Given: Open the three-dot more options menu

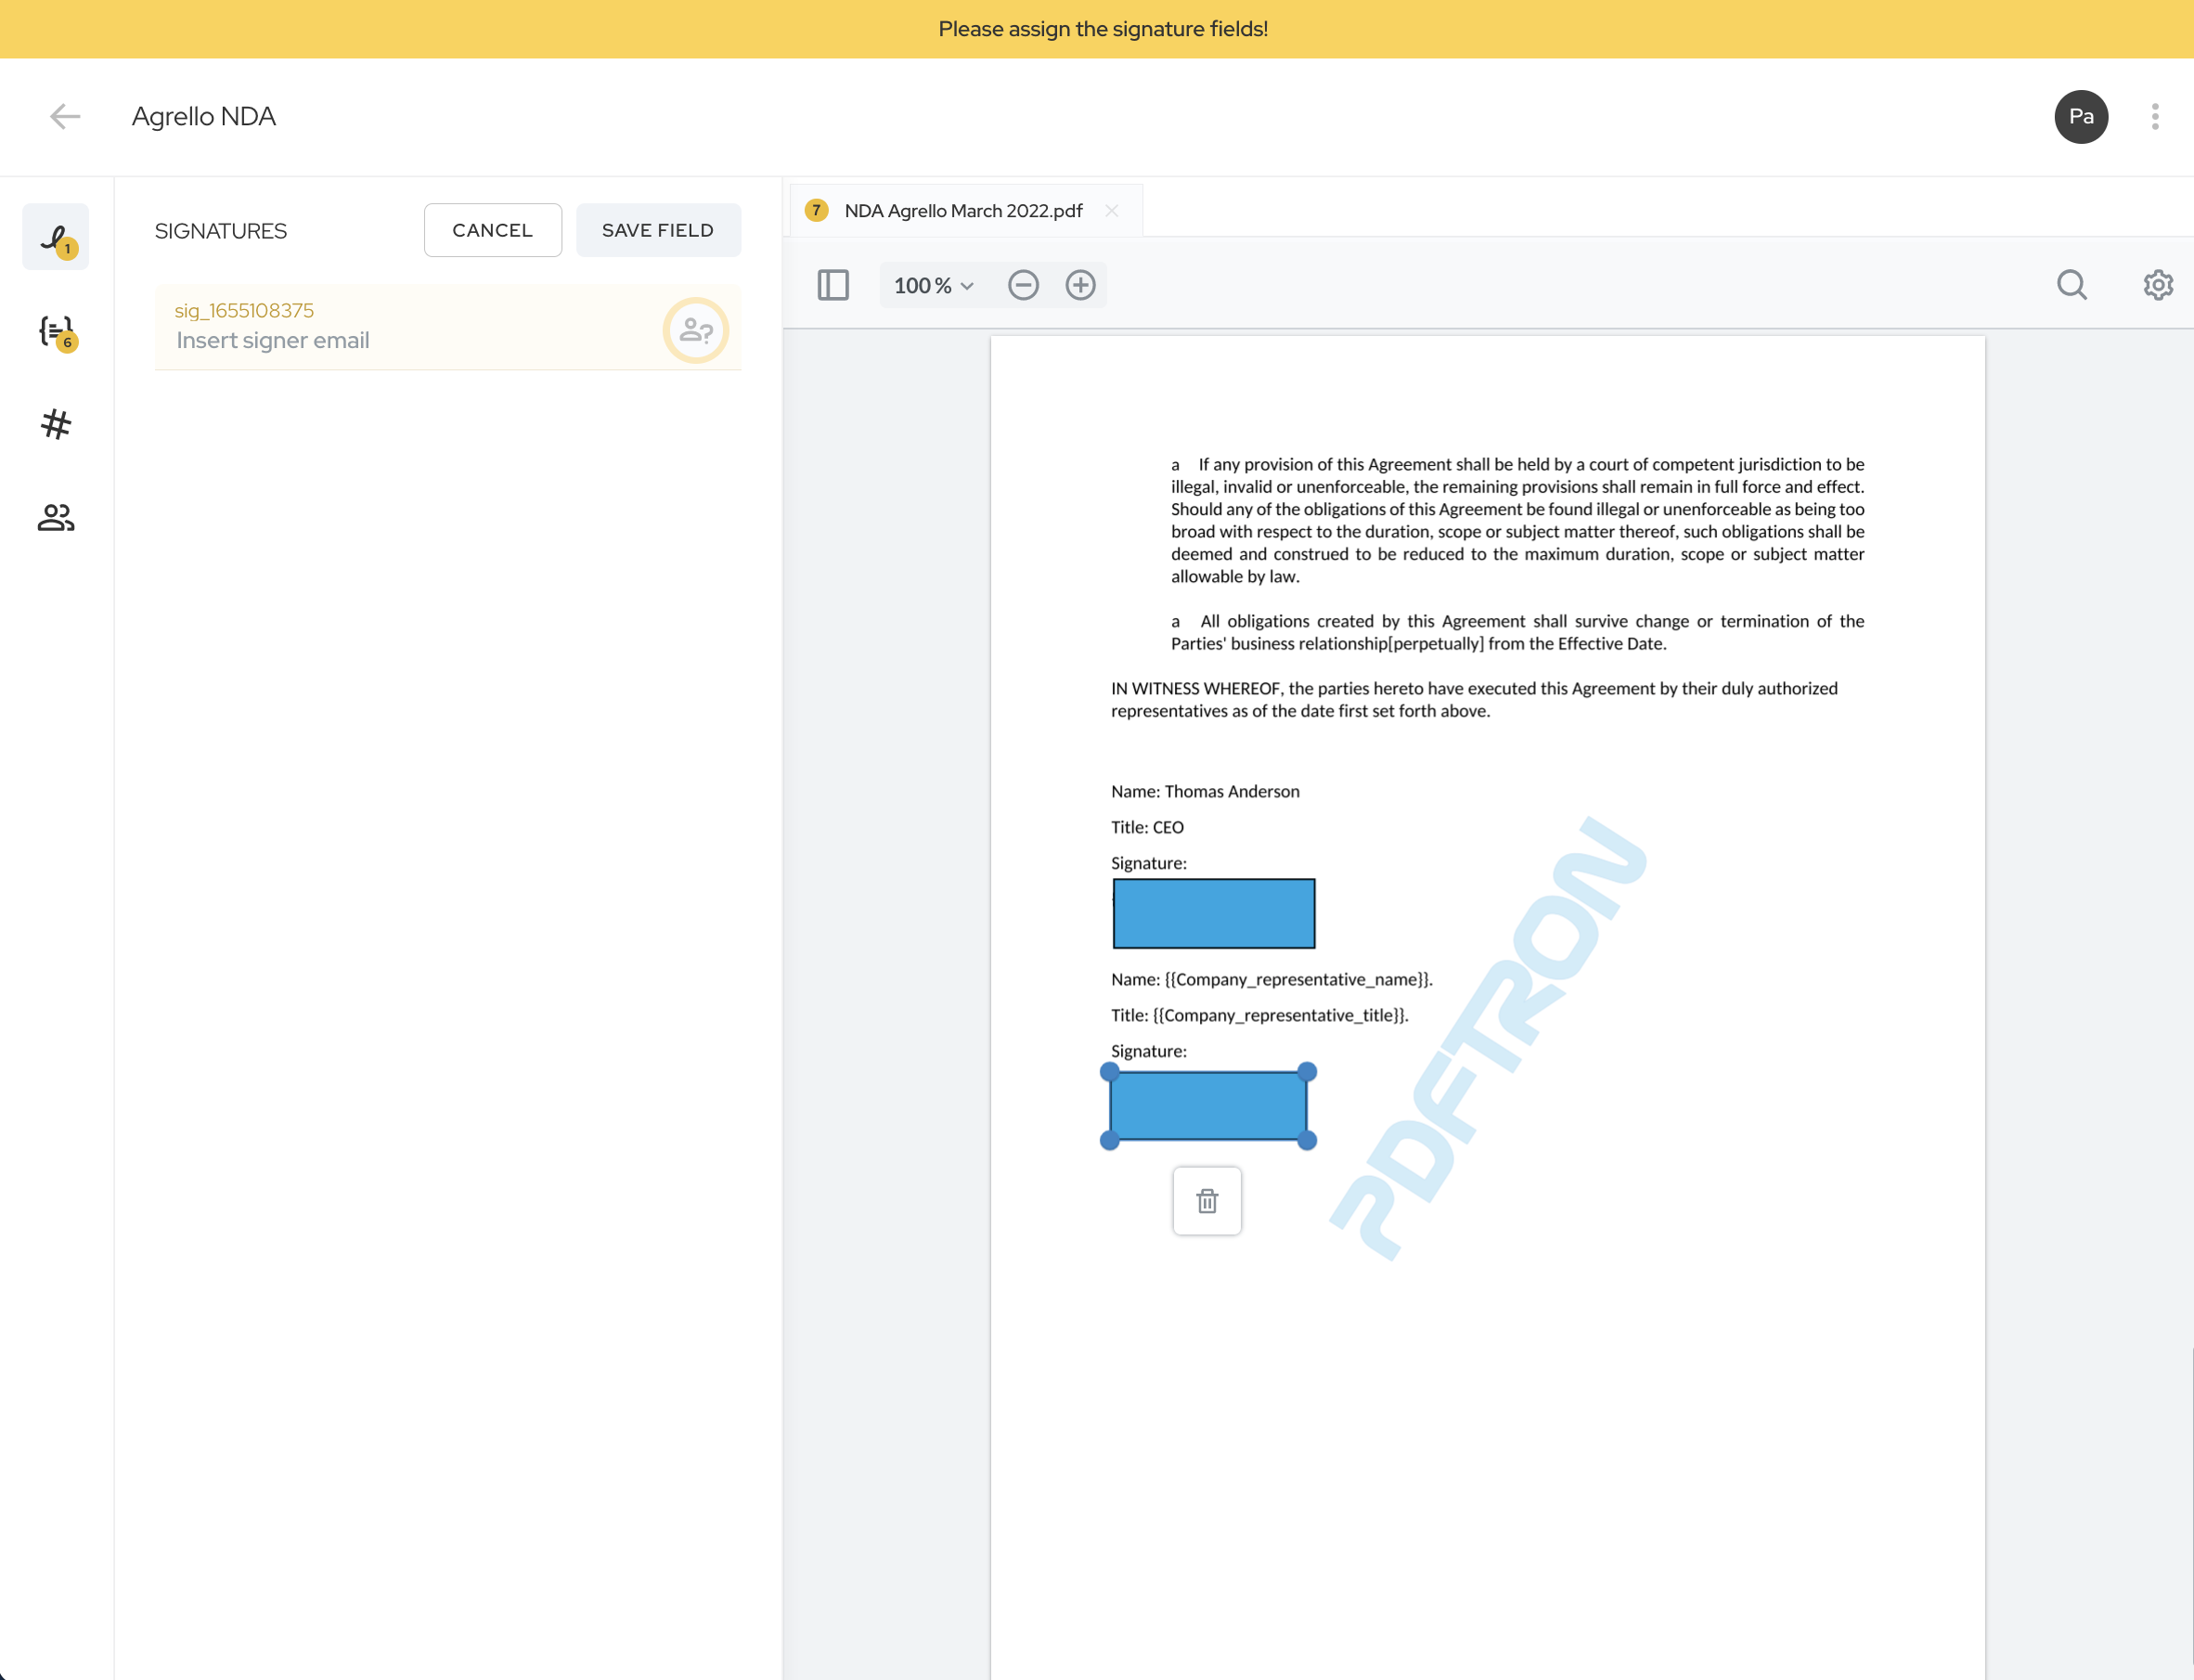Looking at the screenshot, I should (2155, 116).
